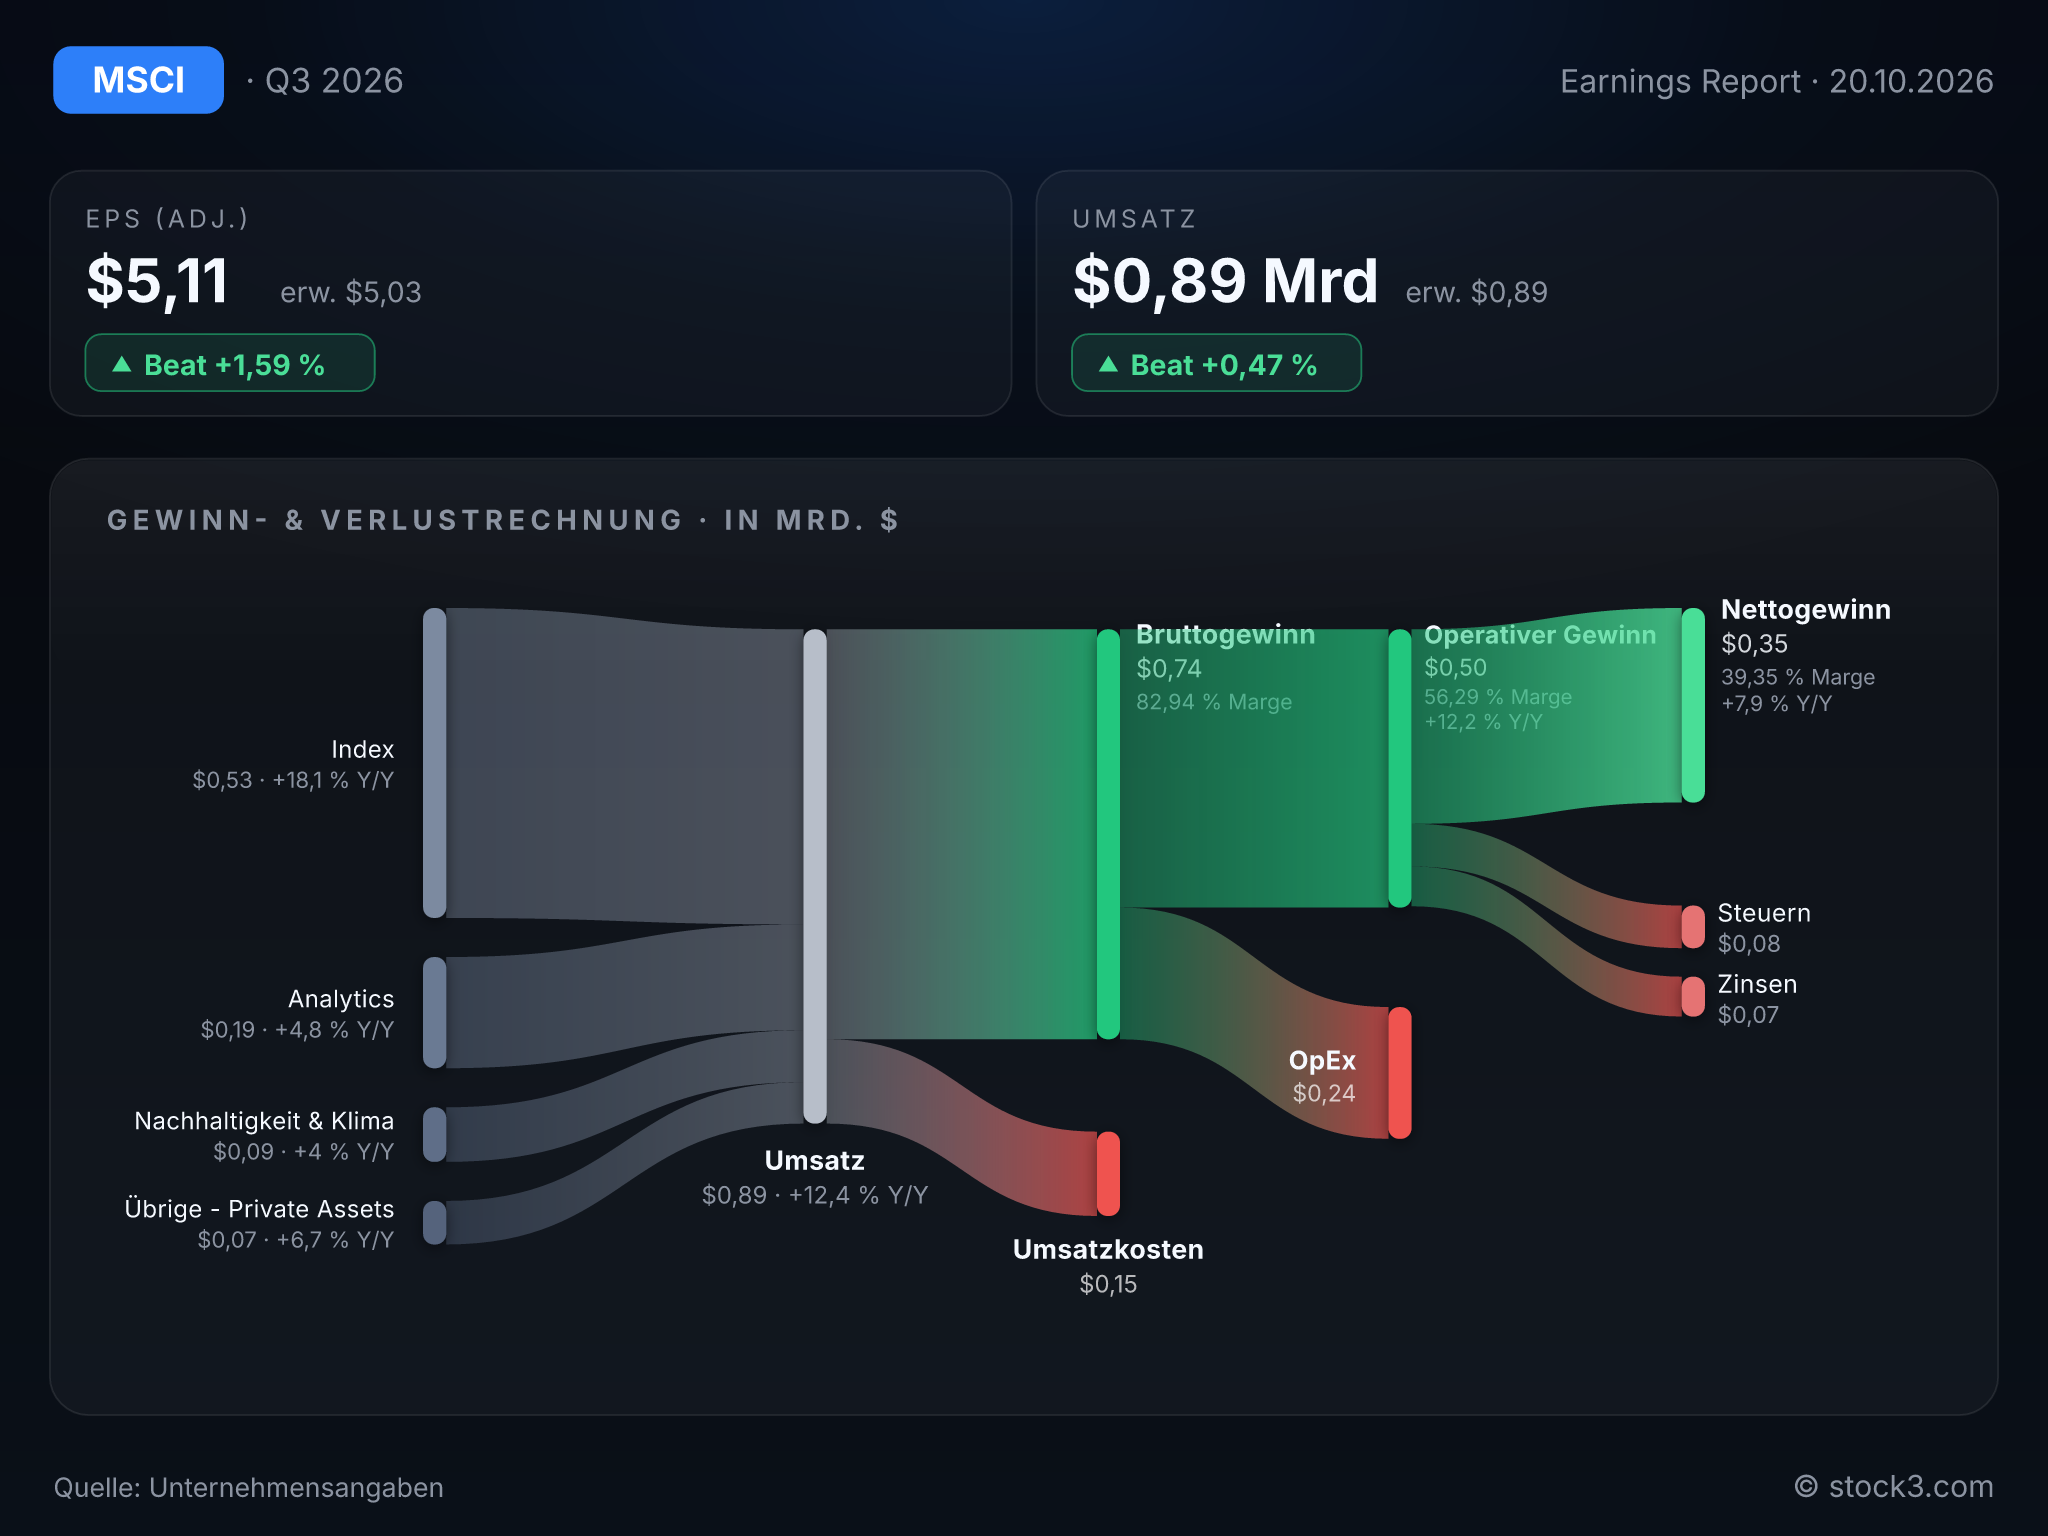Select the Übrige - Private Assets node bar
The height and width of the screenshot is (1536, 2048).
tap(435, 1222)
